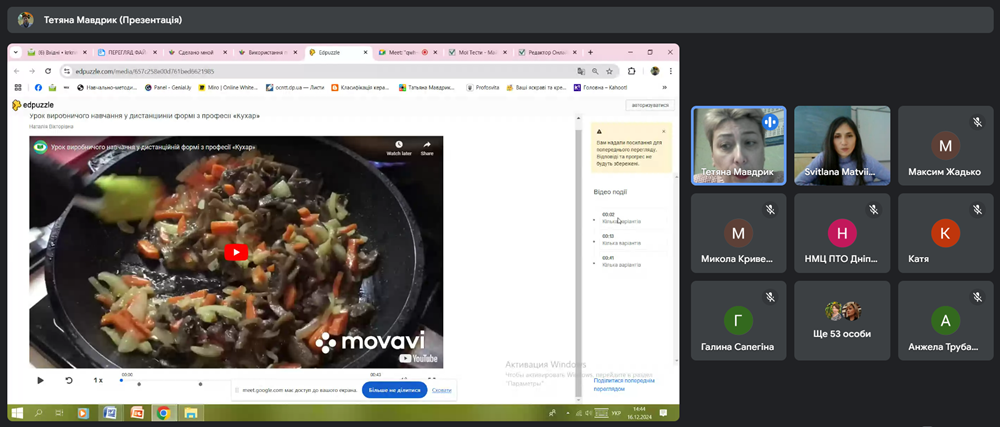Expand the 00:41 video event item

pyautogui.click(x=628, y=262)
